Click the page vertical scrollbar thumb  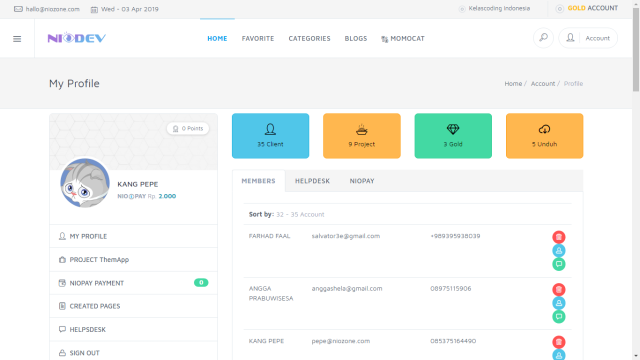pos(636,49)
